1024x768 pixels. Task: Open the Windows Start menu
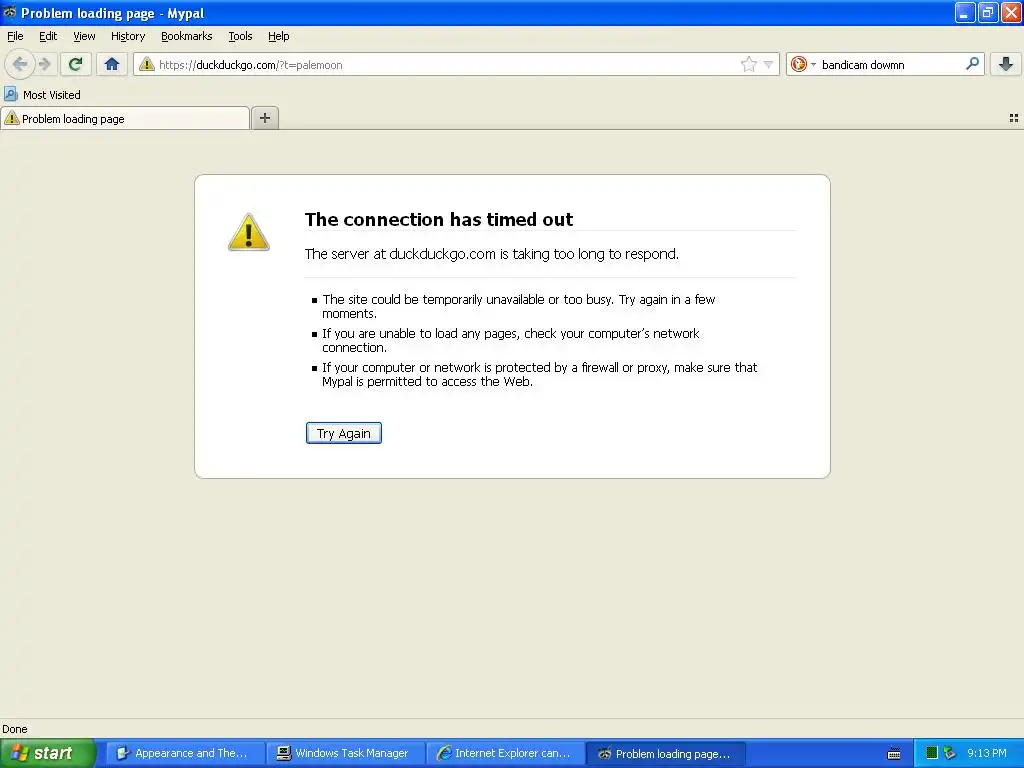(x=48, y=753)
